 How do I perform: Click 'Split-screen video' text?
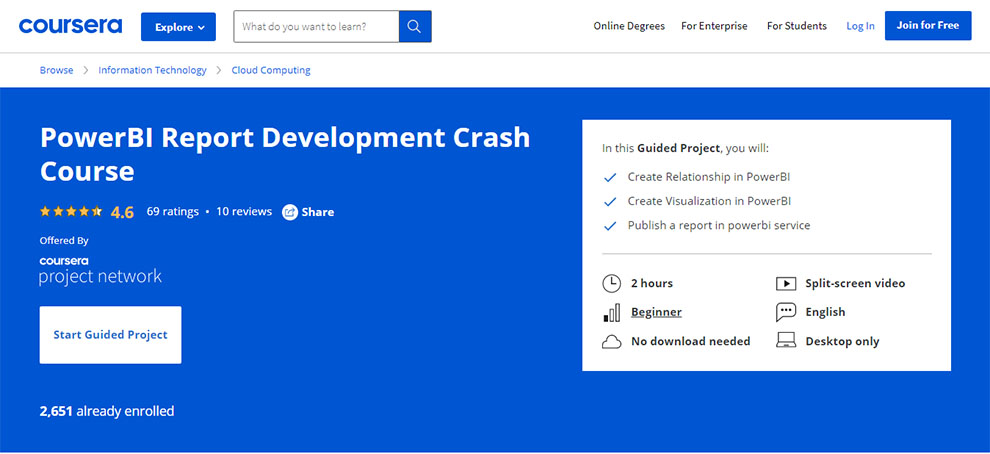855,284
